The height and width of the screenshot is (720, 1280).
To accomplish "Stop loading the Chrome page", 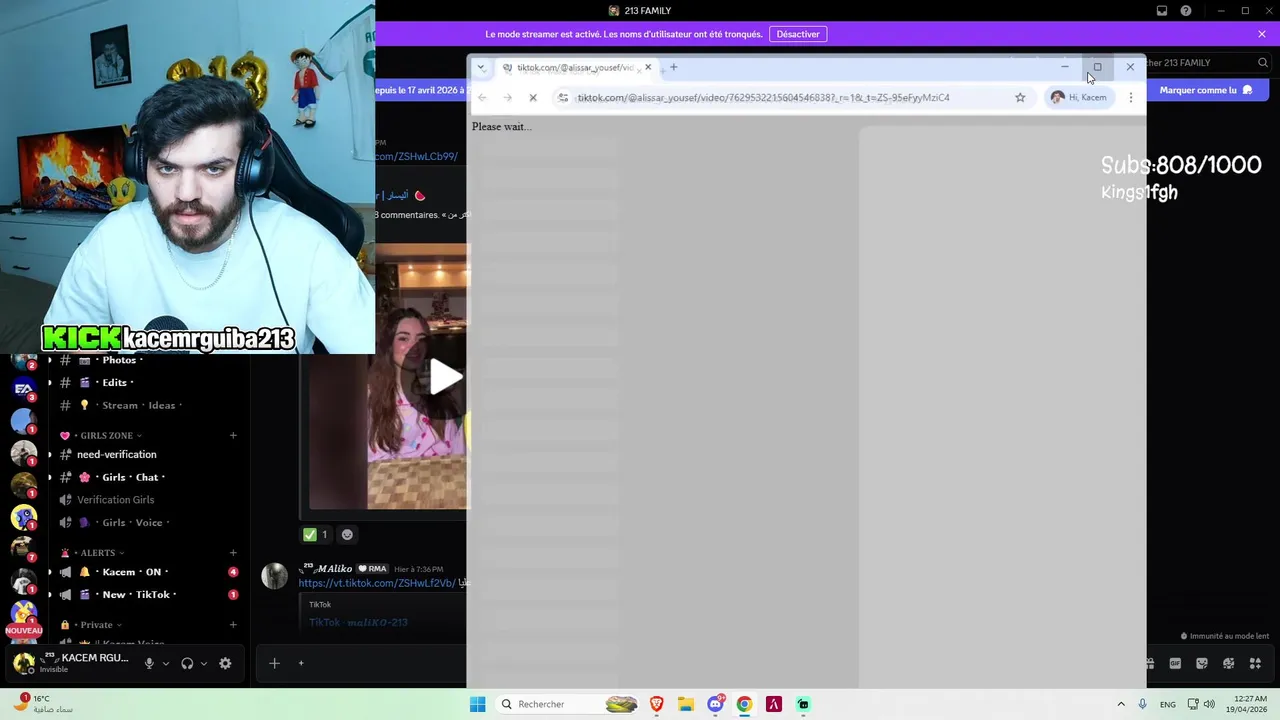I will 533,97.
